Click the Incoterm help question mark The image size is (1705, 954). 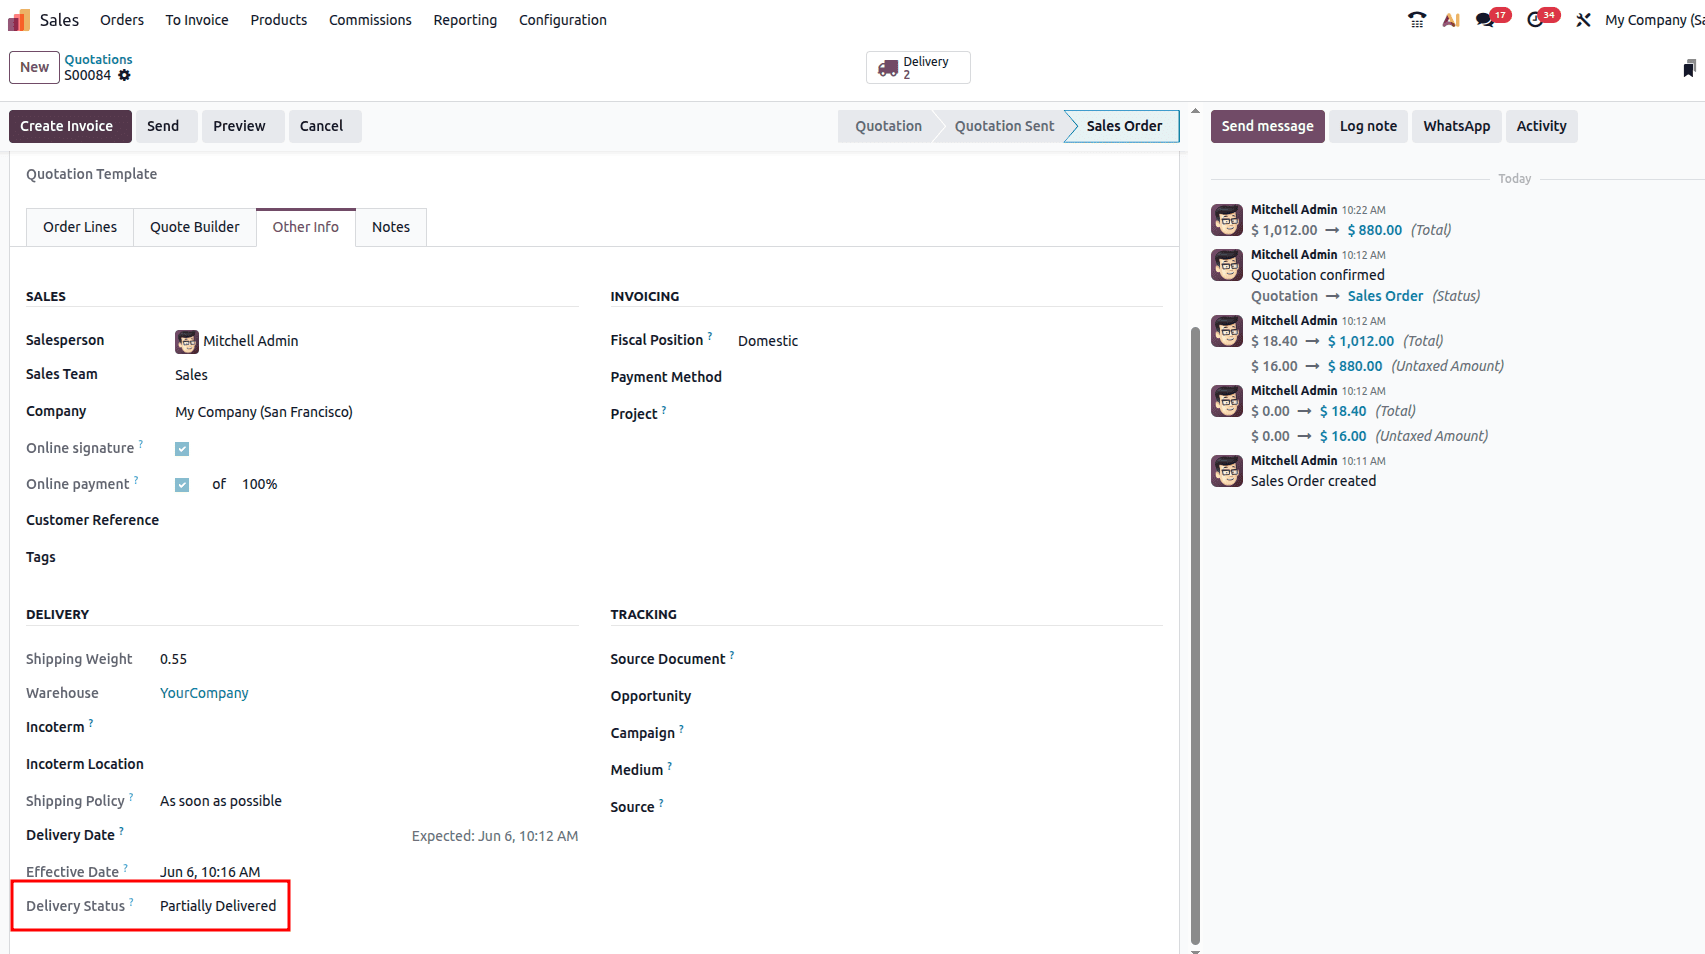(x=91, y=723)
